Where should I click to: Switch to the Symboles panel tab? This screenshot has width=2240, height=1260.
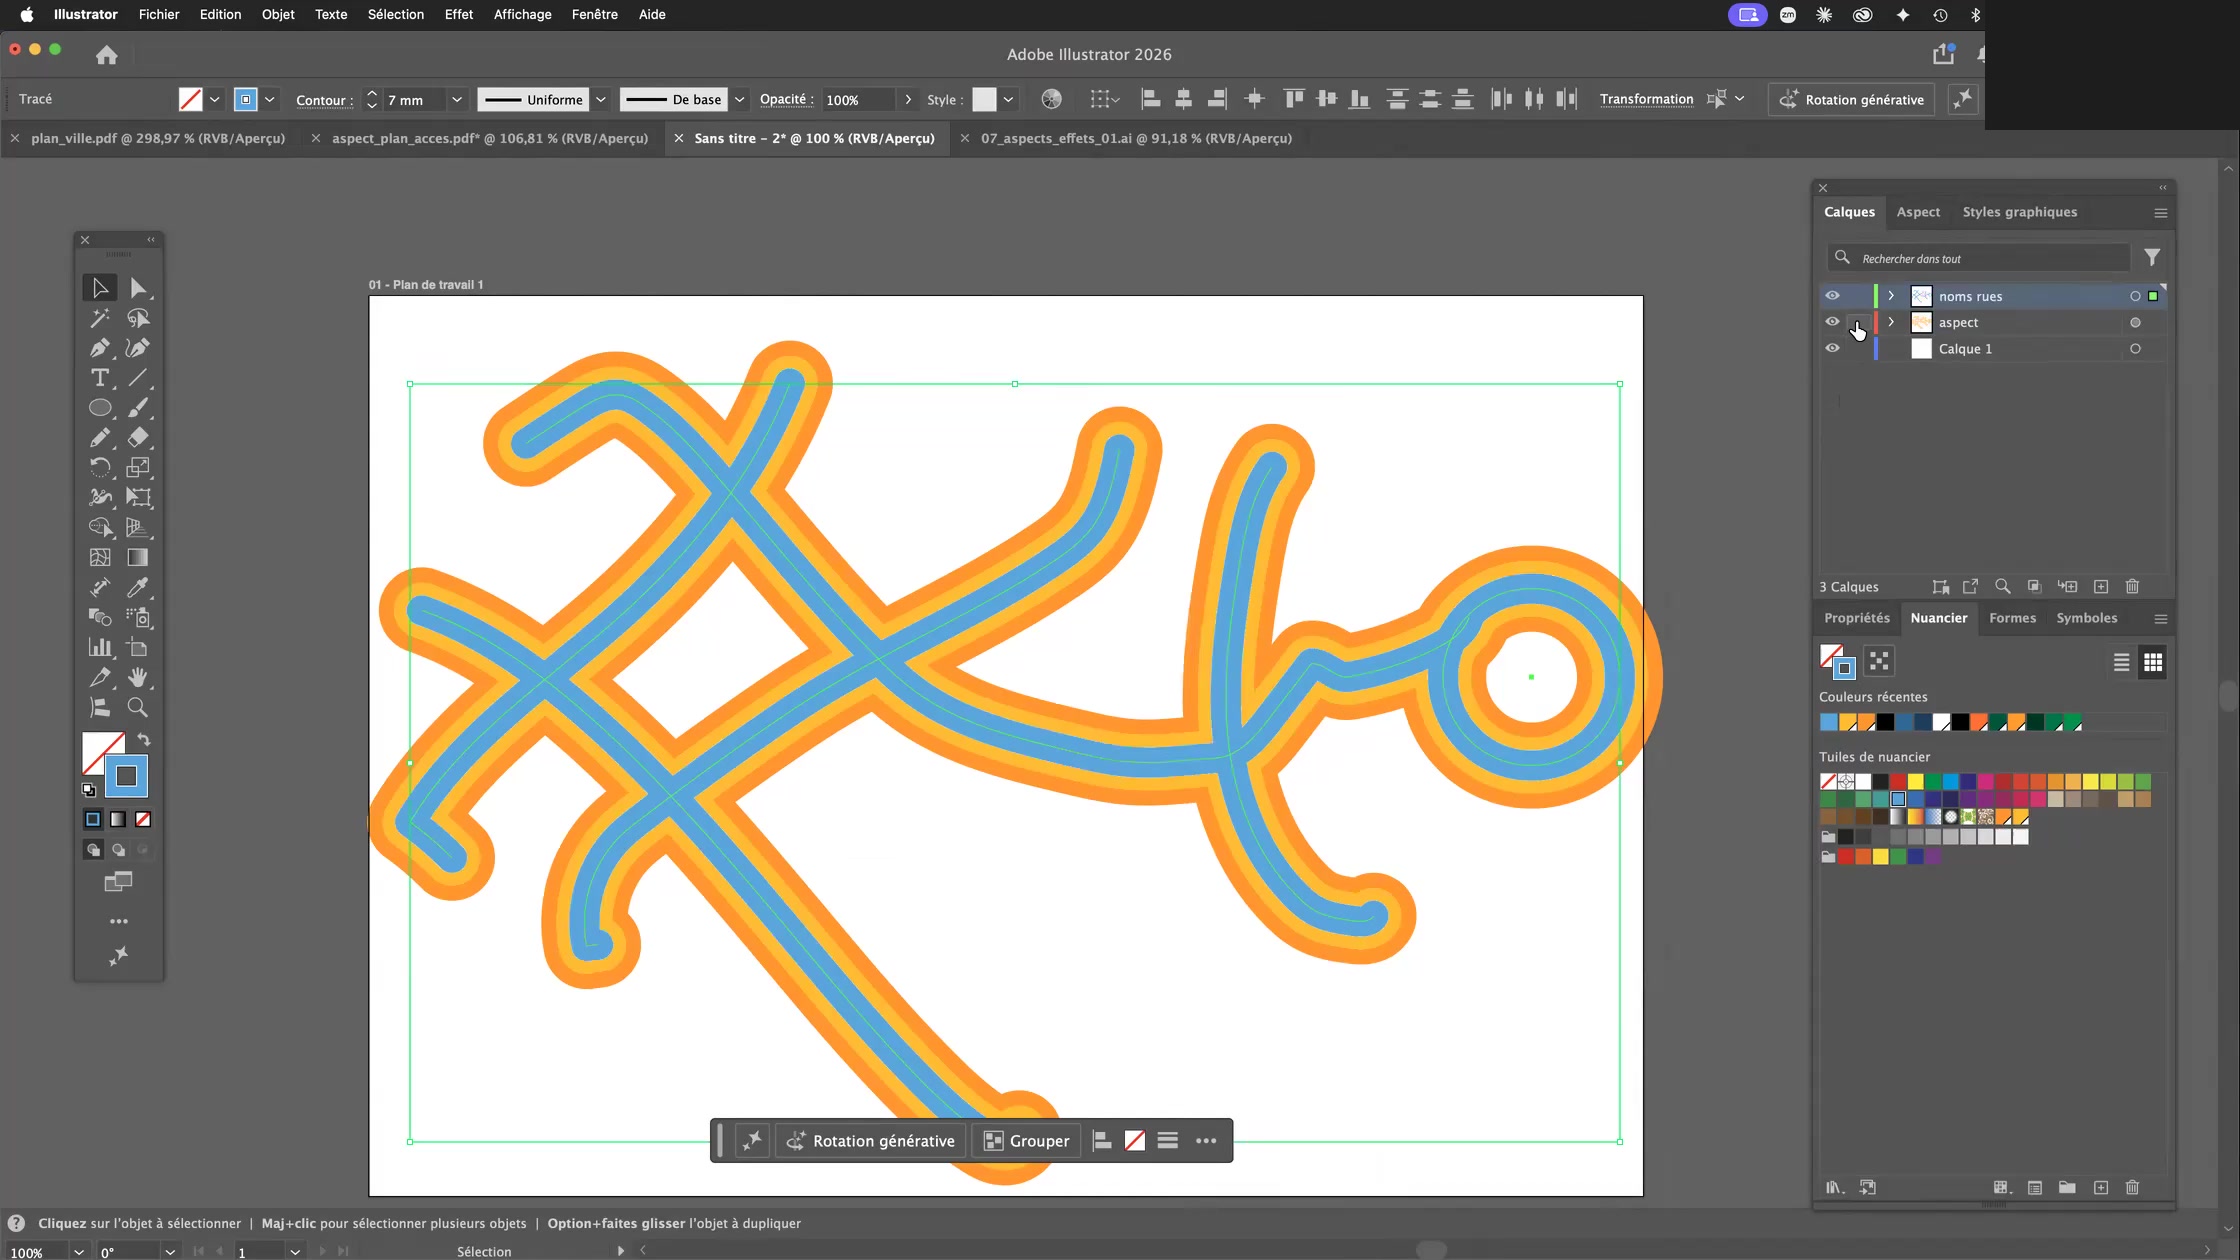click(2086, 618)
